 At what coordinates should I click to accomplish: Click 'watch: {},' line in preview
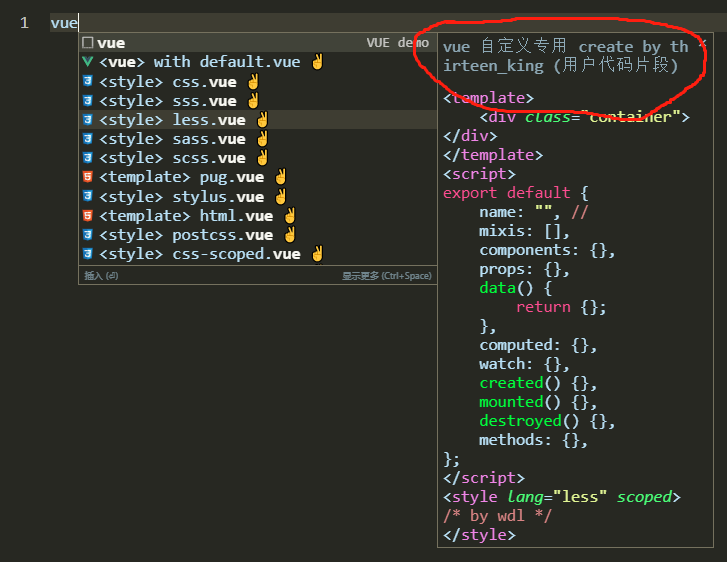(524, 364)
